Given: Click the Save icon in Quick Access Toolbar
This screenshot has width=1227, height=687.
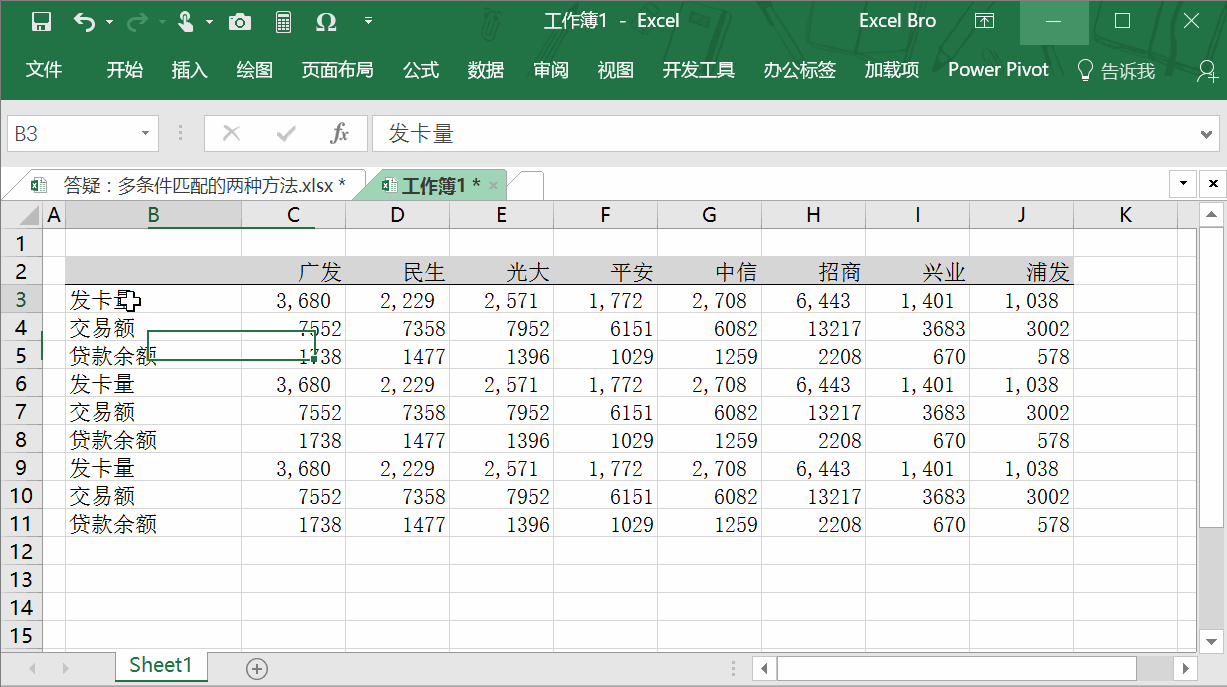Looking at the screenshot, I should 41,22.
